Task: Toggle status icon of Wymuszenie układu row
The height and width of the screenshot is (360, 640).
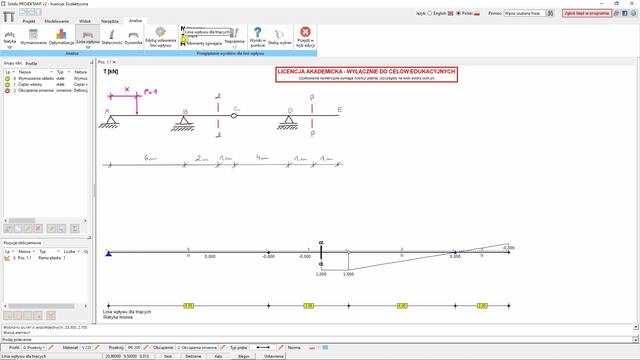Action: 7,78
